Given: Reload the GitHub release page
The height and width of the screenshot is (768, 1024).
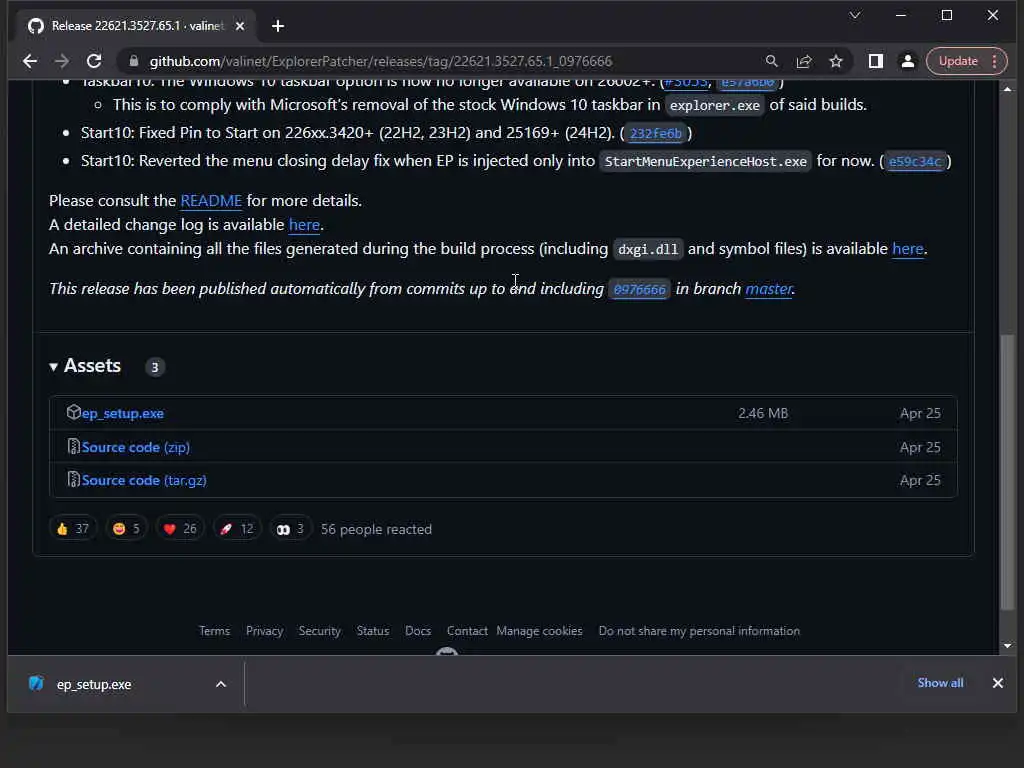Looking at the screenshot, I should [94, 61].
